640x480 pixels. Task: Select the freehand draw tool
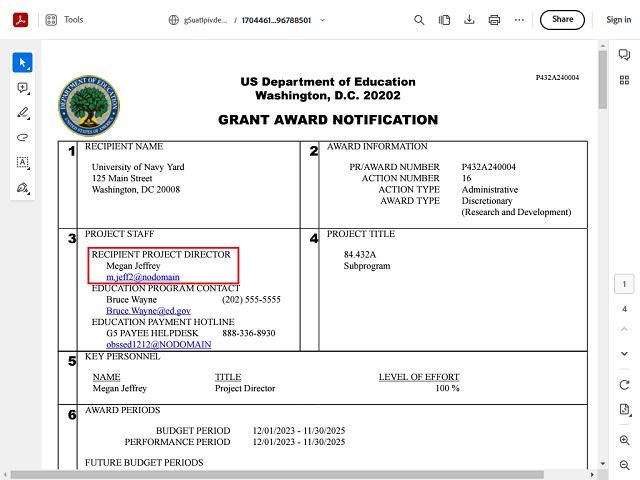click(22, 138)
